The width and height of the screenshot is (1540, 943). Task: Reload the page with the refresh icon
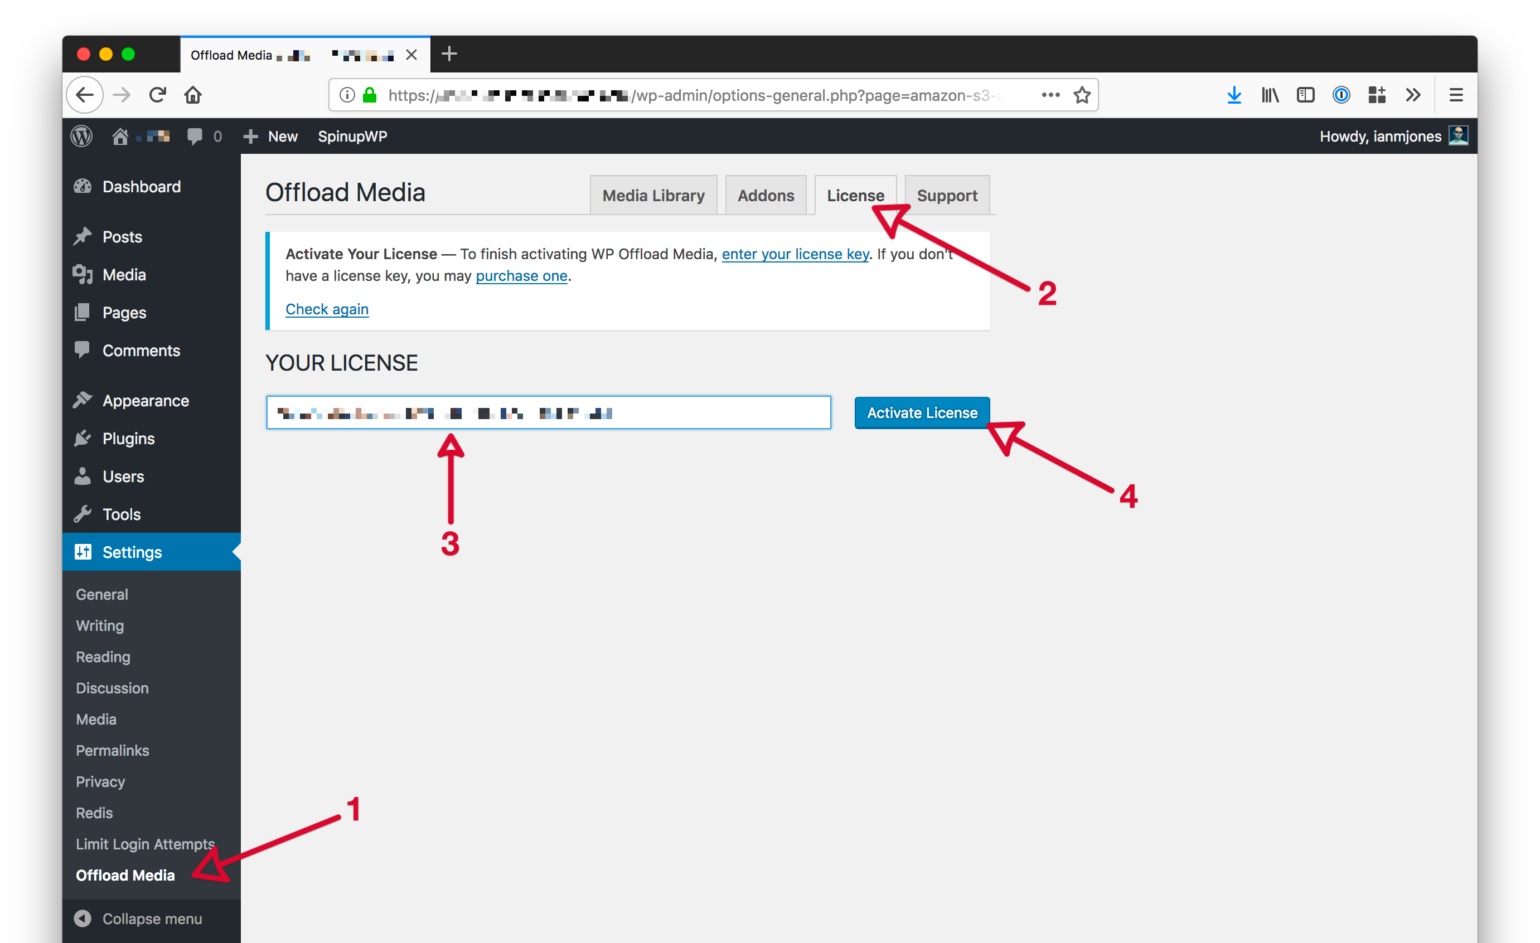157,95
